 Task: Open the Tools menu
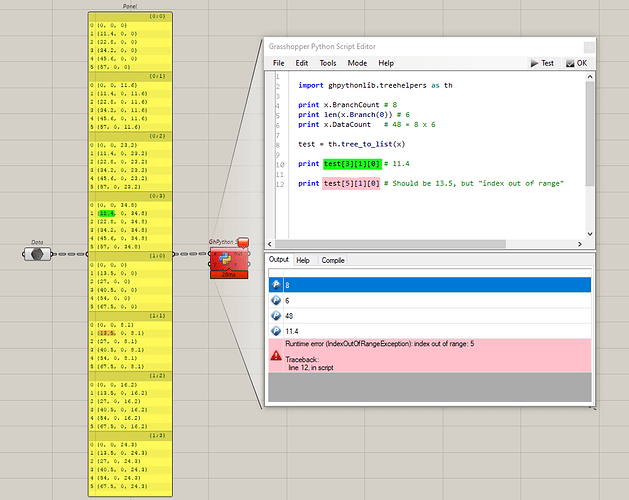pyautogui.click(x=327, y=63)
